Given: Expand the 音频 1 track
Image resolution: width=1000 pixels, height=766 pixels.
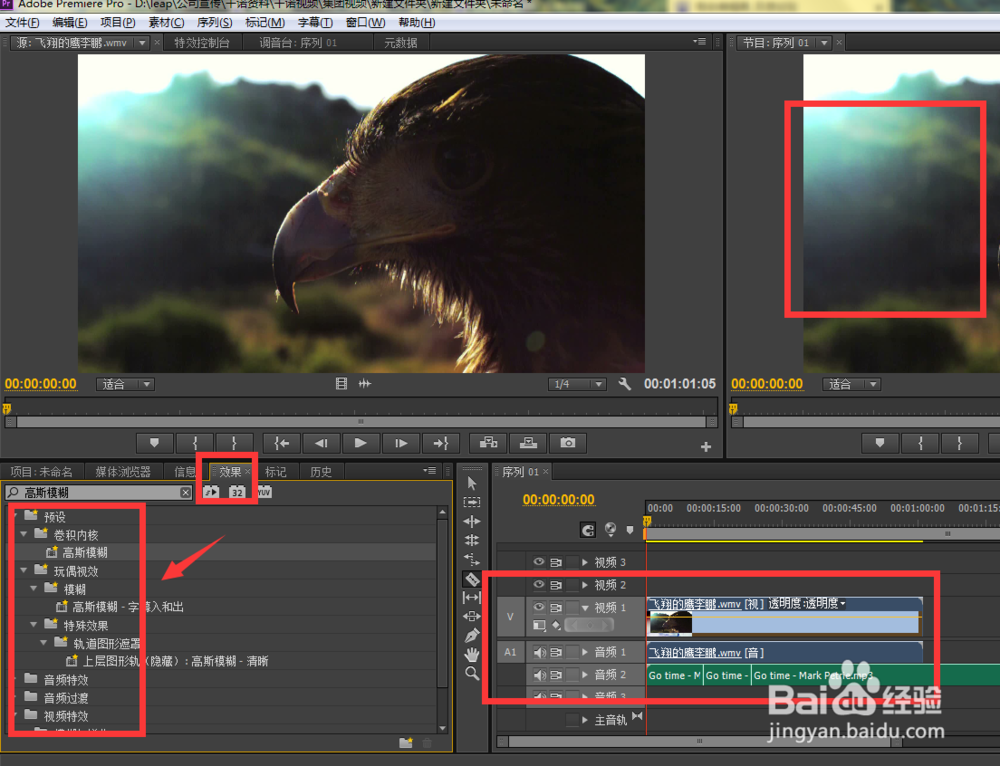Looking at the screenshot, I should pos(585,652).
